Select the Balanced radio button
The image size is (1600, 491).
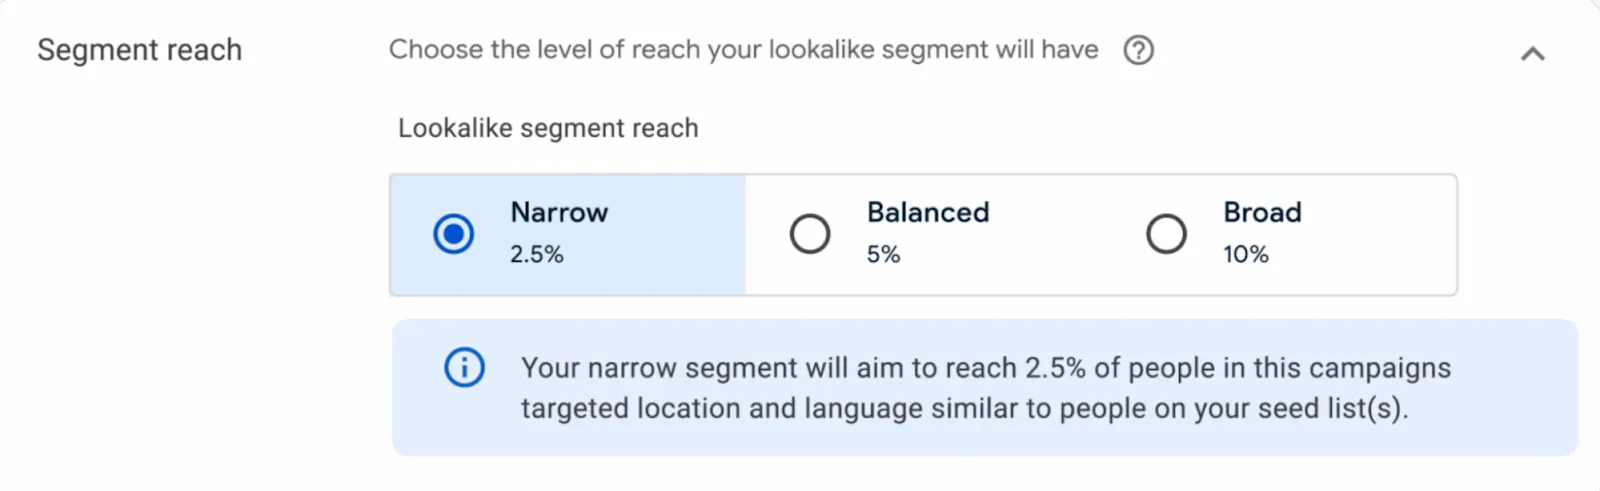tap(810, 234)
